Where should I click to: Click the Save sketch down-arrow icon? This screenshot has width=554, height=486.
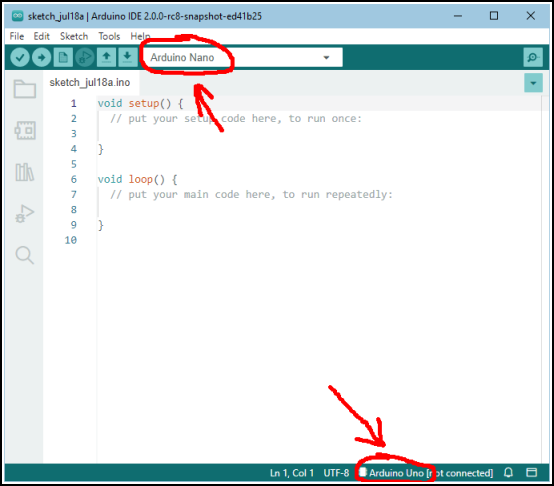(128, 57)
